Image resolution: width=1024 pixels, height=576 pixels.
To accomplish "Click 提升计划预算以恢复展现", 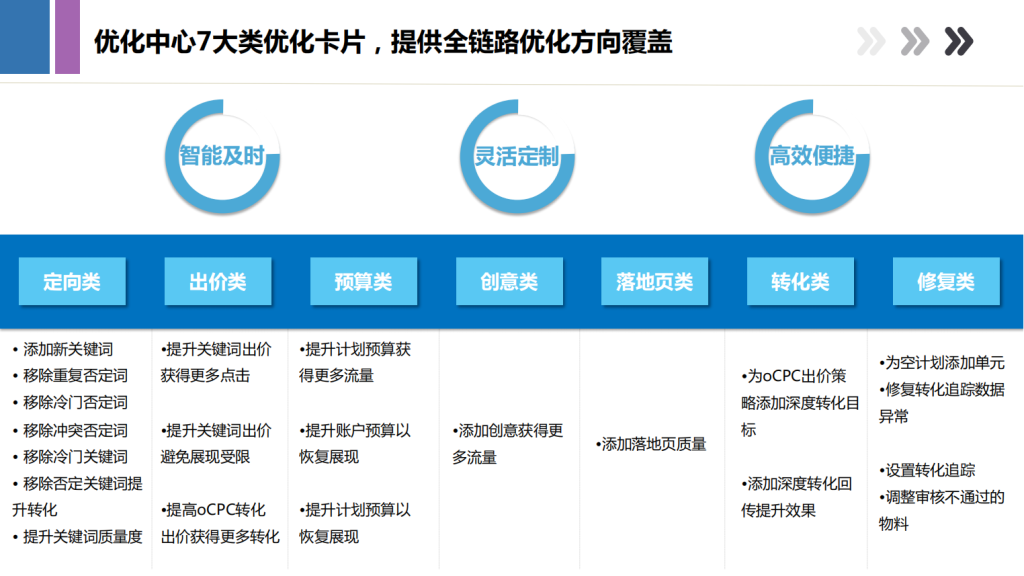I will [355, 523].
